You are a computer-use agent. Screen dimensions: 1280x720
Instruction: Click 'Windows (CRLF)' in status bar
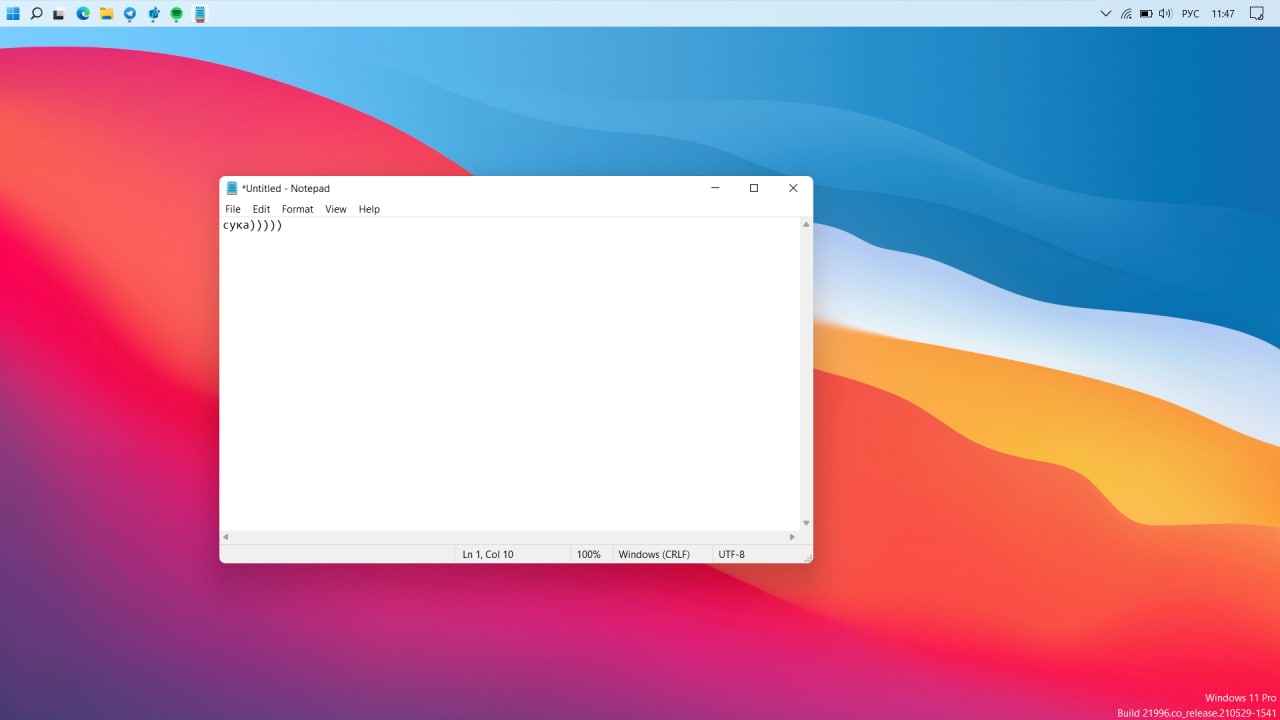pyautogui.click(x=654, y=554)
